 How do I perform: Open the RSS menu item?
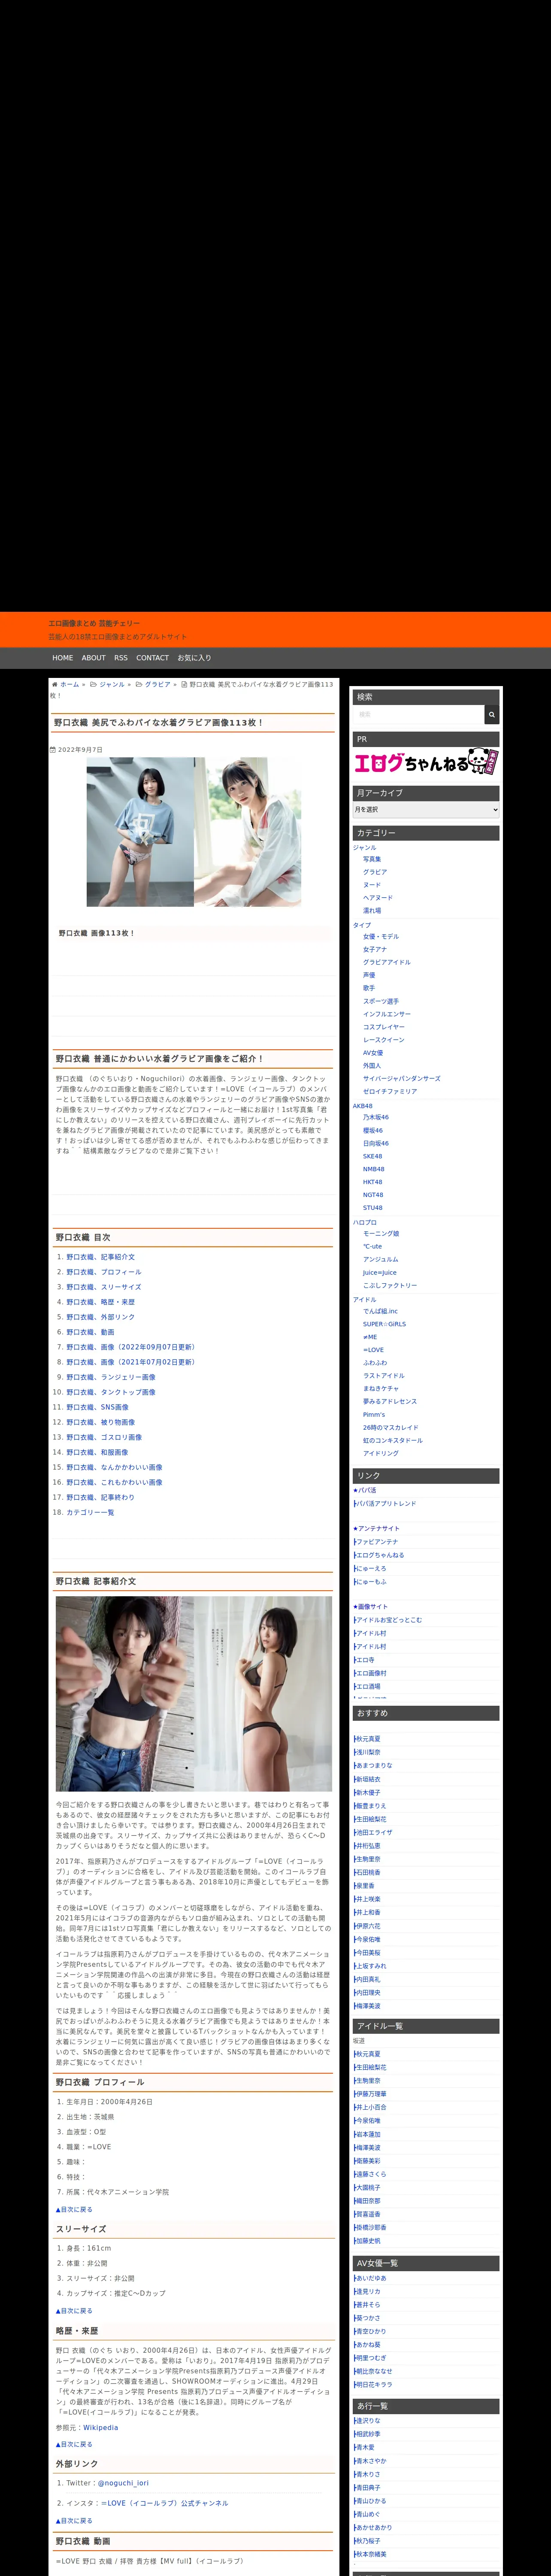tap(121, 658)
